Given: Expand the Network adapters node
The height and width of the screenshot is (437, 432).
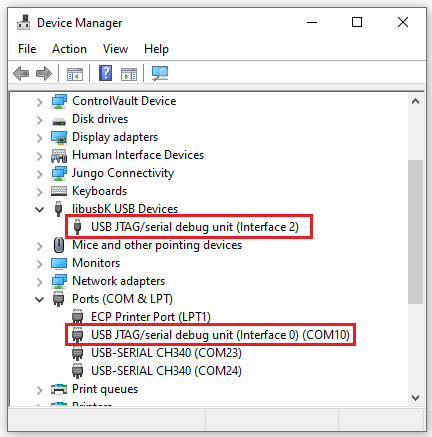Looking at the screenshot, I should coord(40,282).
